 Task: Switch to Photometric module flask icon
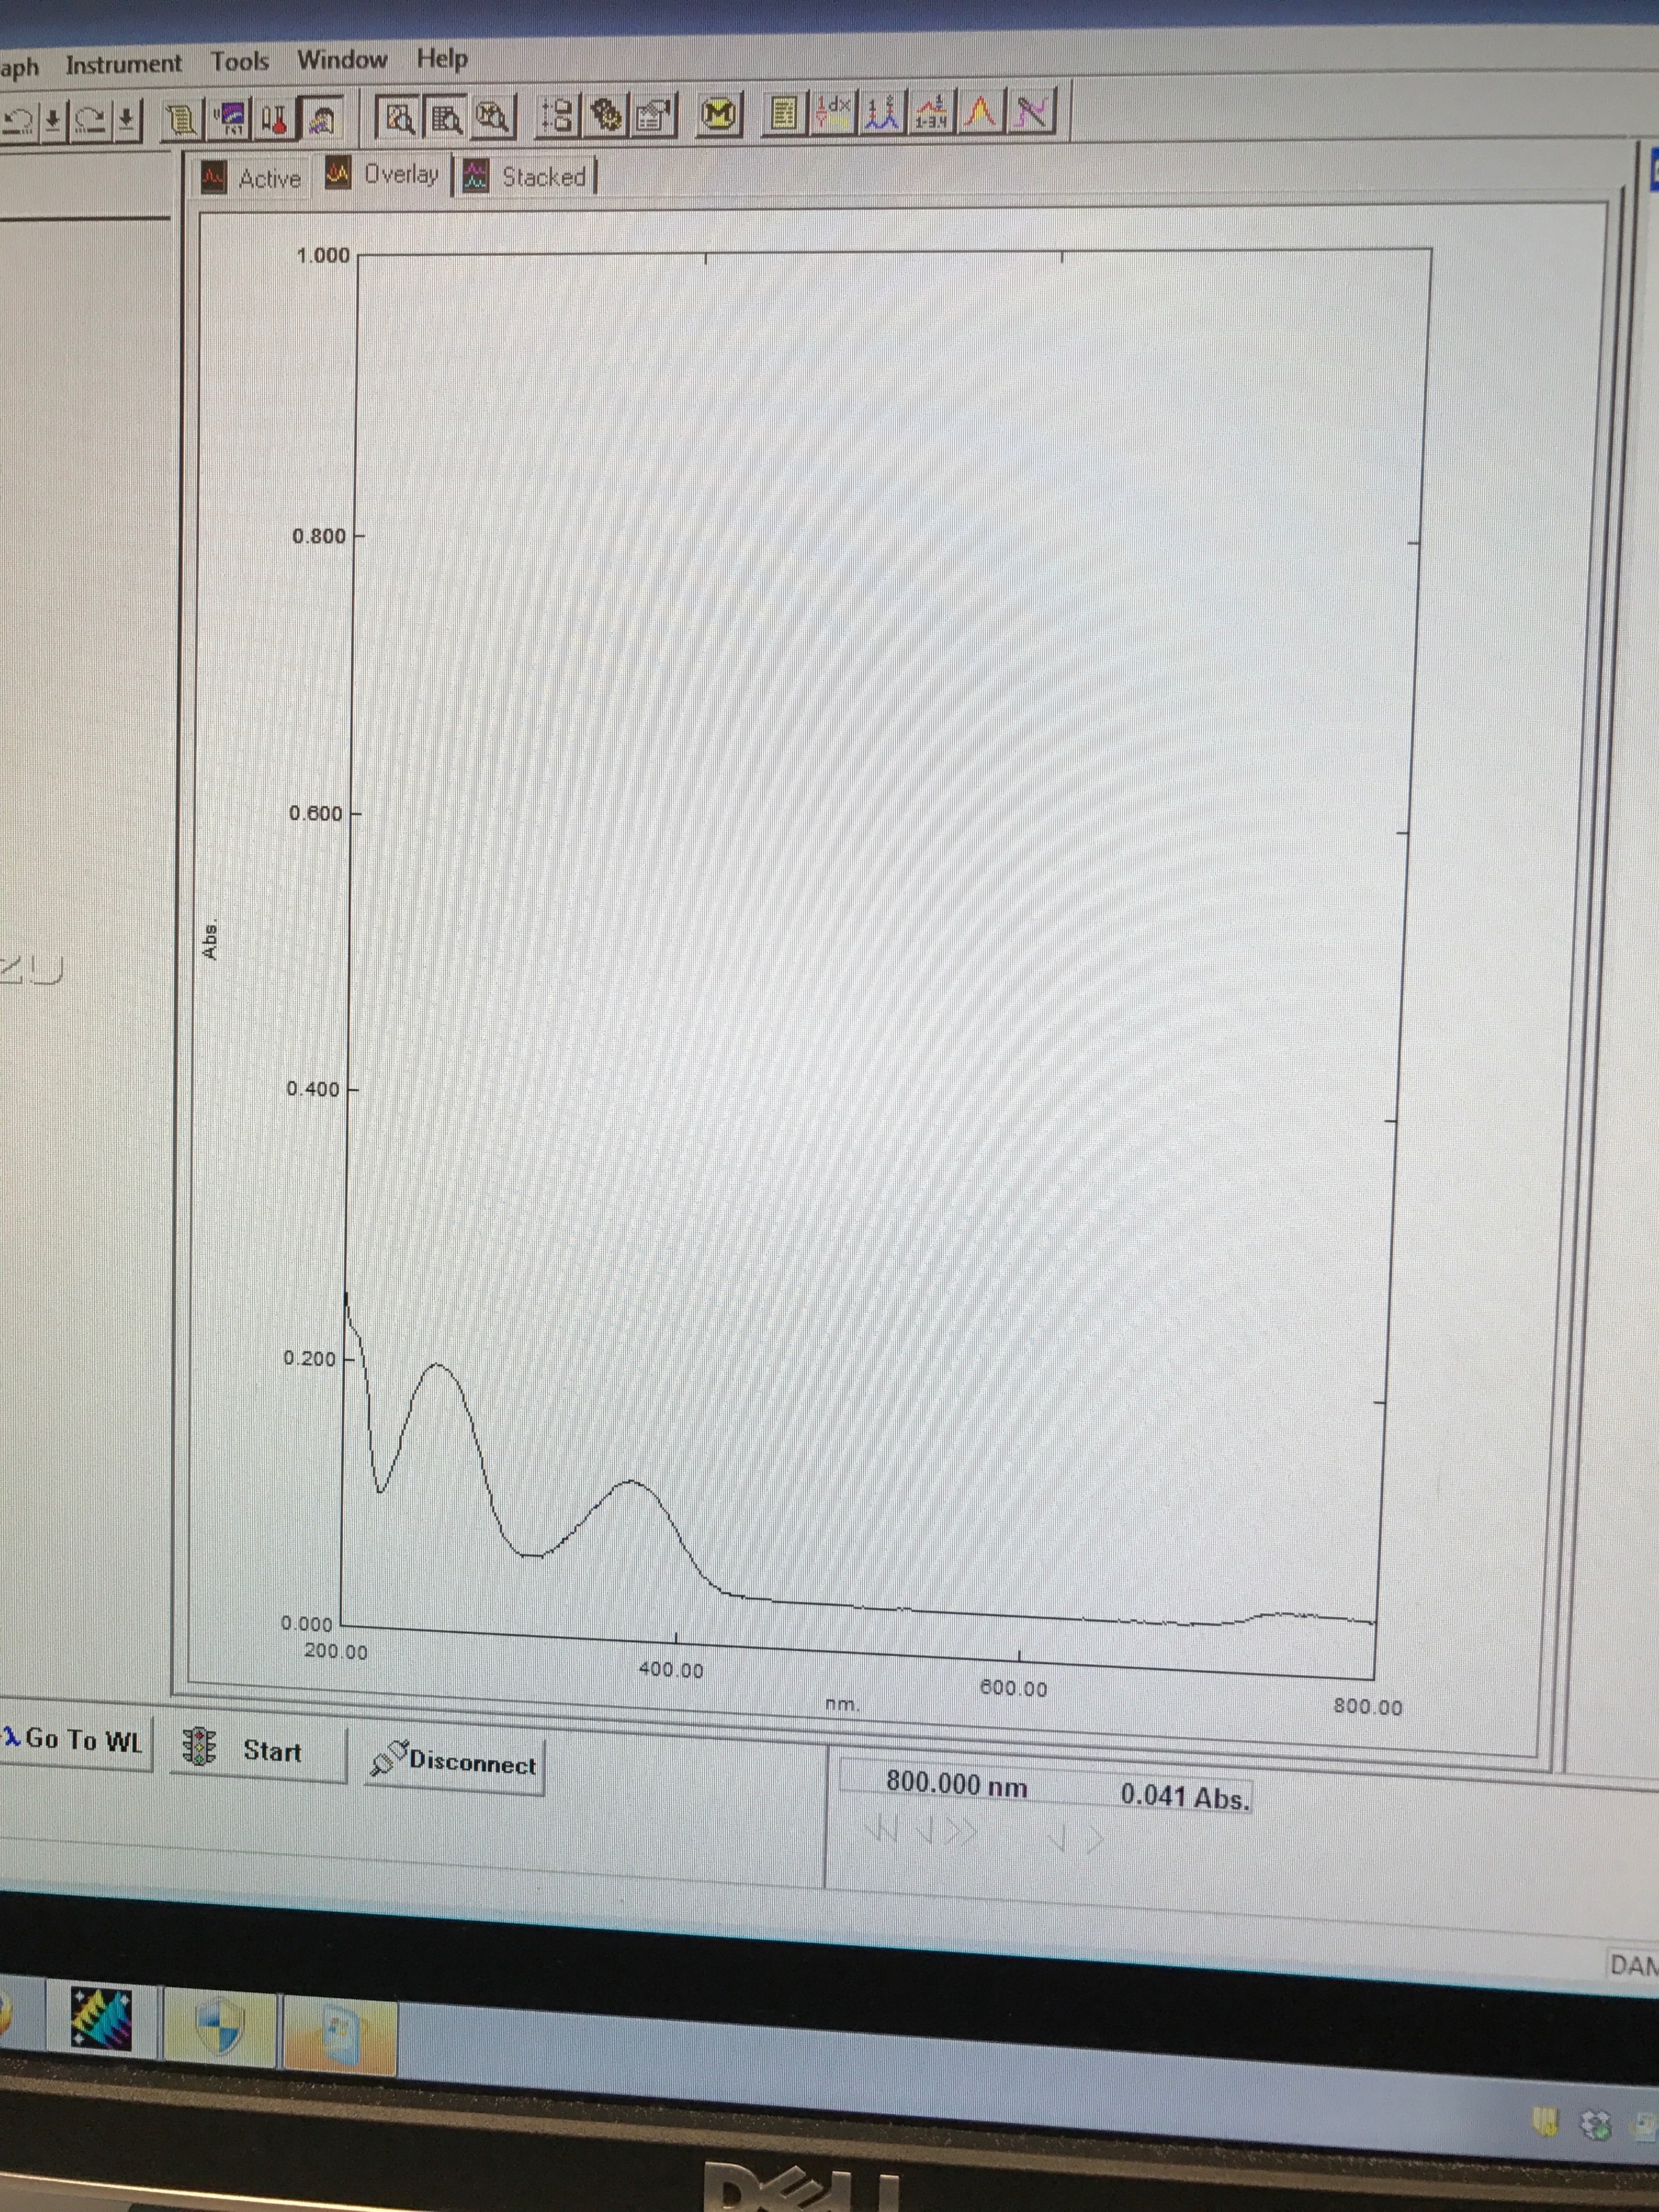coord(275,119)
